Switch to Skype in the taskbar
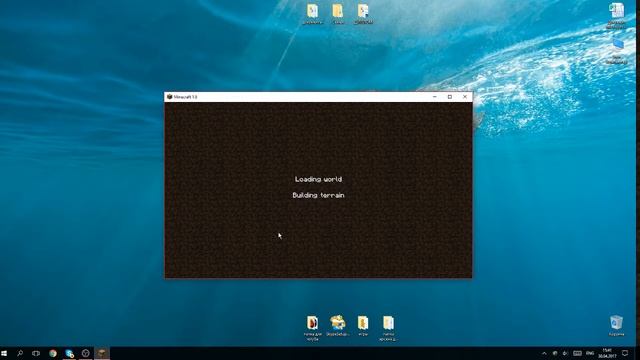The width and height of the screenshot is (640, 360). tap(69, 353)
